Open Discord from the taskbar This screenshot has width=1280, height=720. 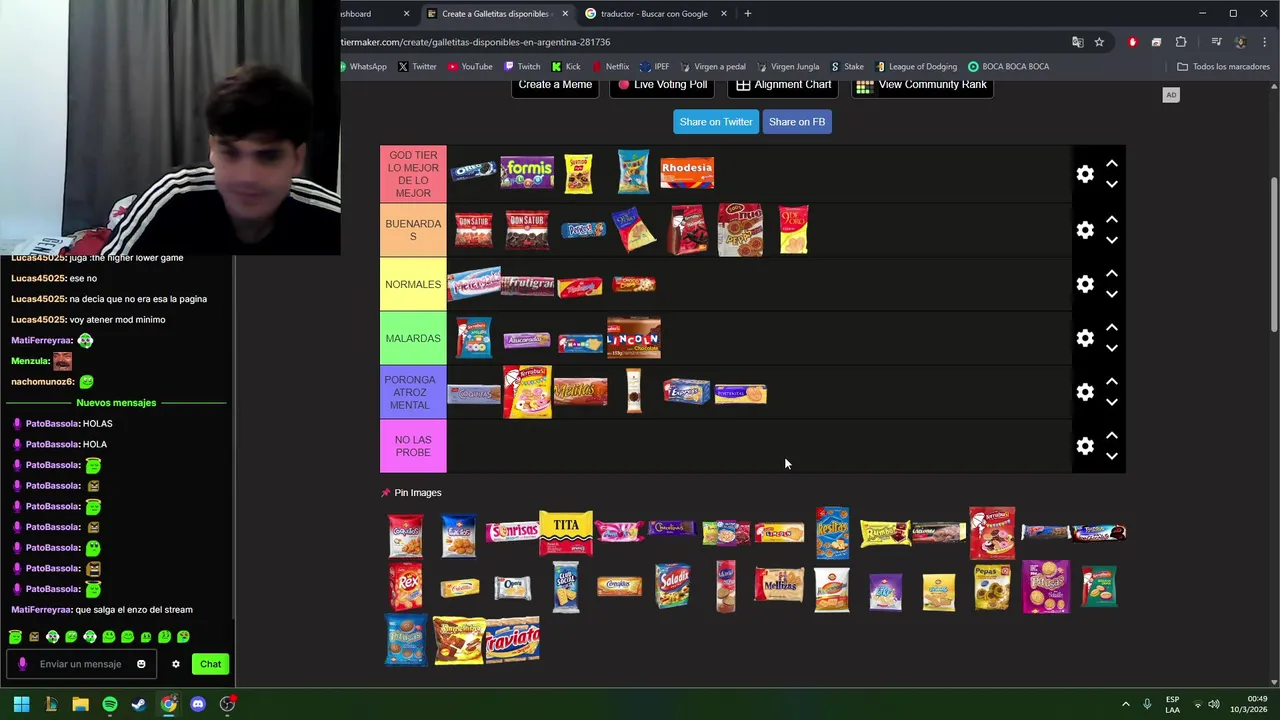[x=198, y=704]
